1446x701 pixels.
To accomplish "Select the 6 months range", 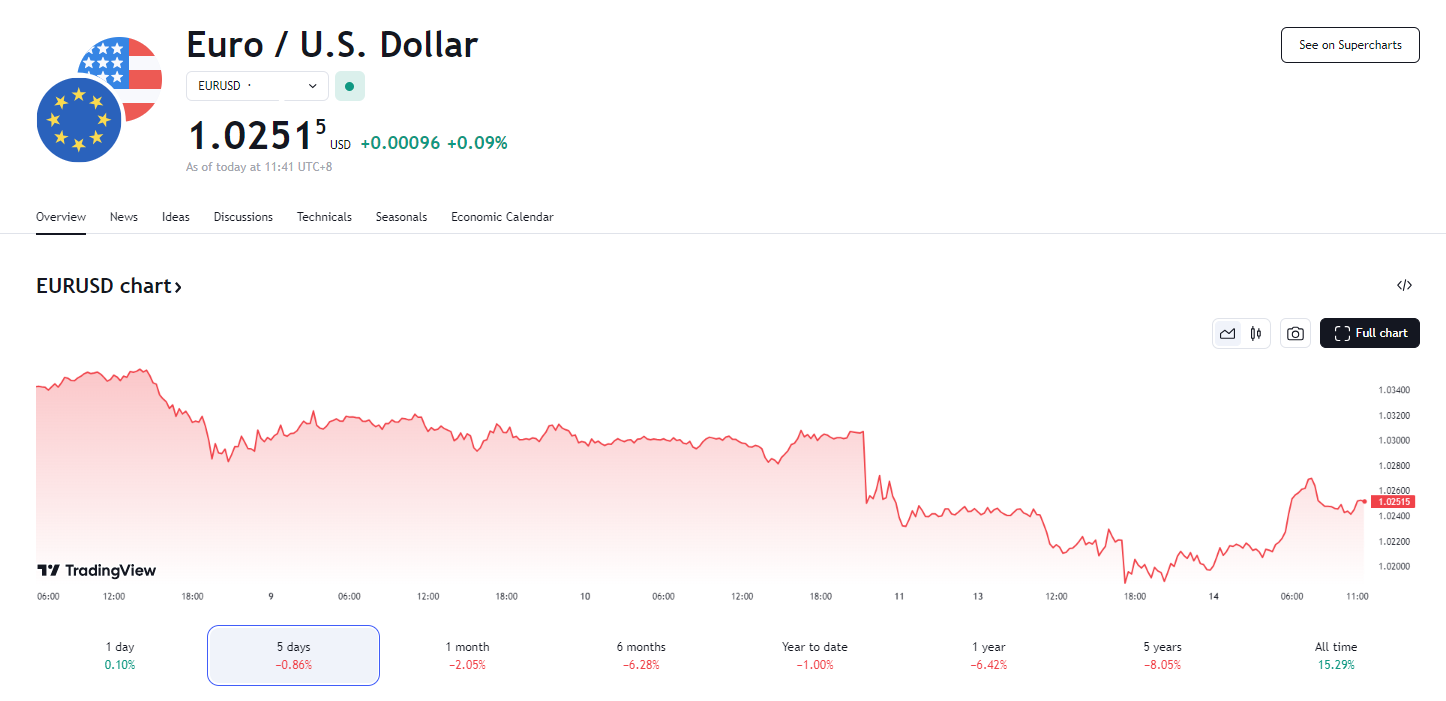I will (x=641, y=655).
